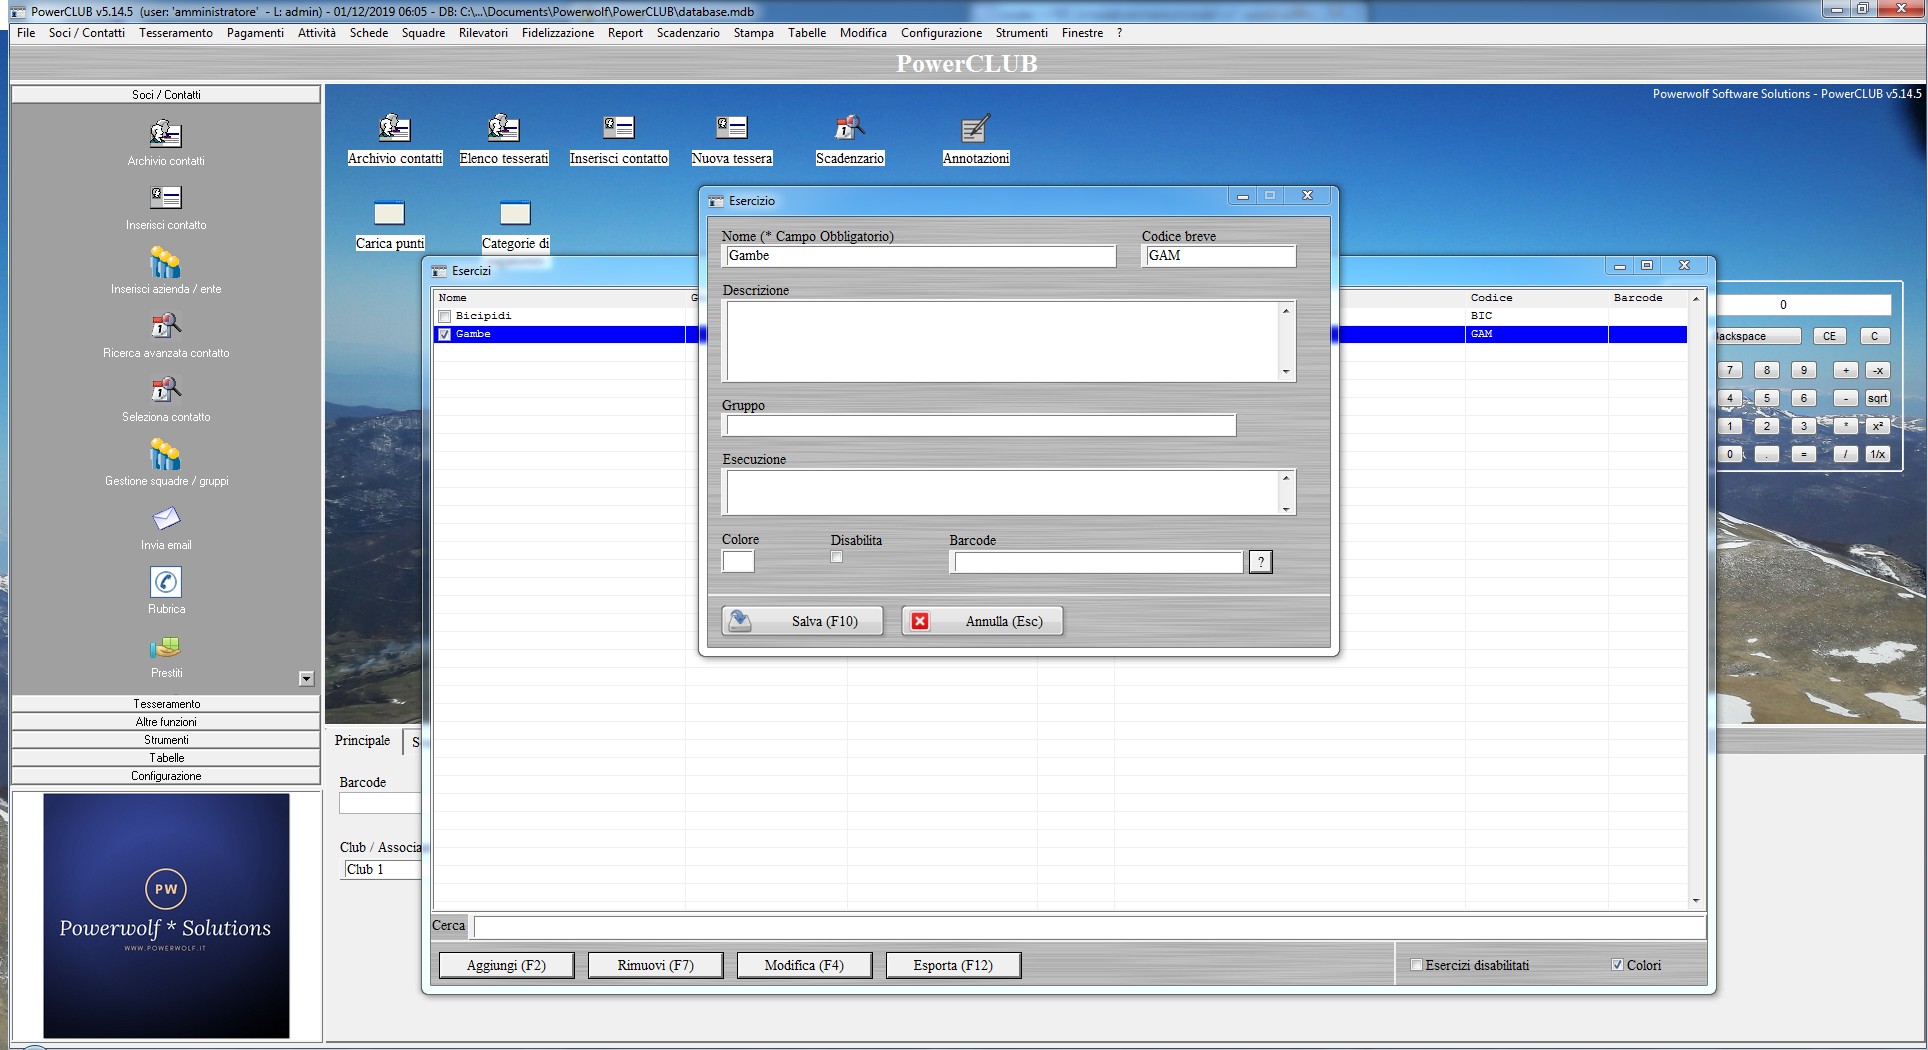Toggle the Colori checkbox

[1617, 965]
